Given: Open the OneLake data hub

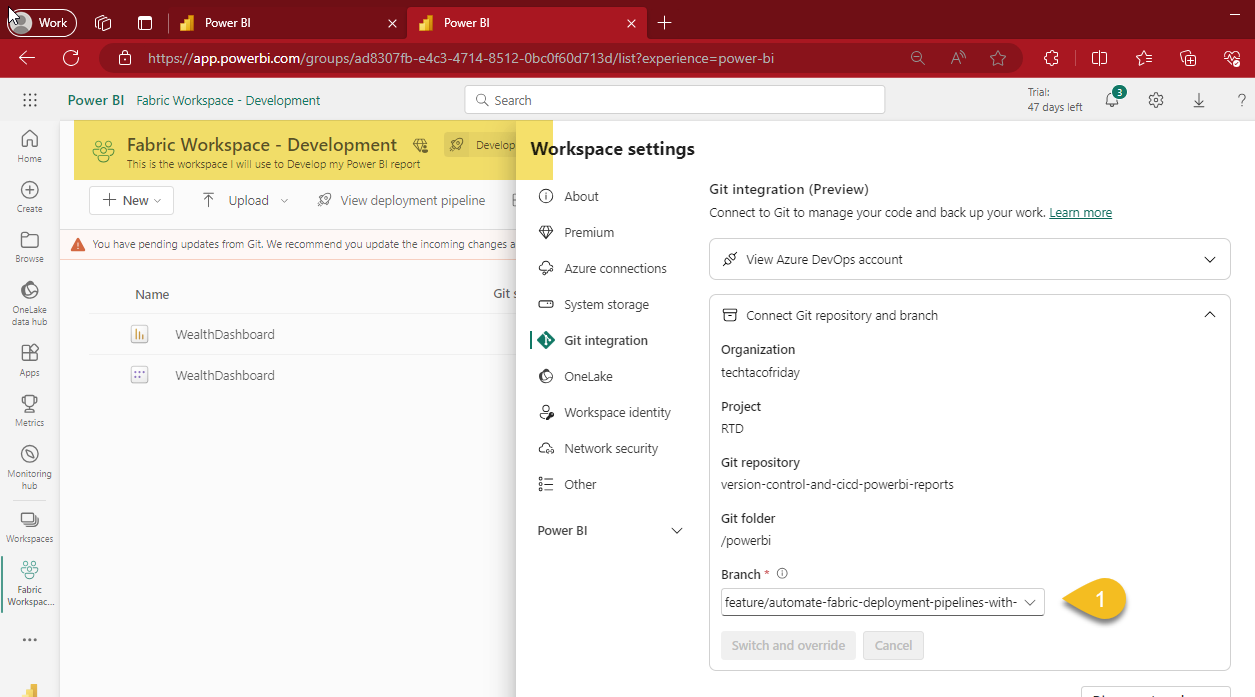Looking at the screenshot, I should tap(29, 300).
